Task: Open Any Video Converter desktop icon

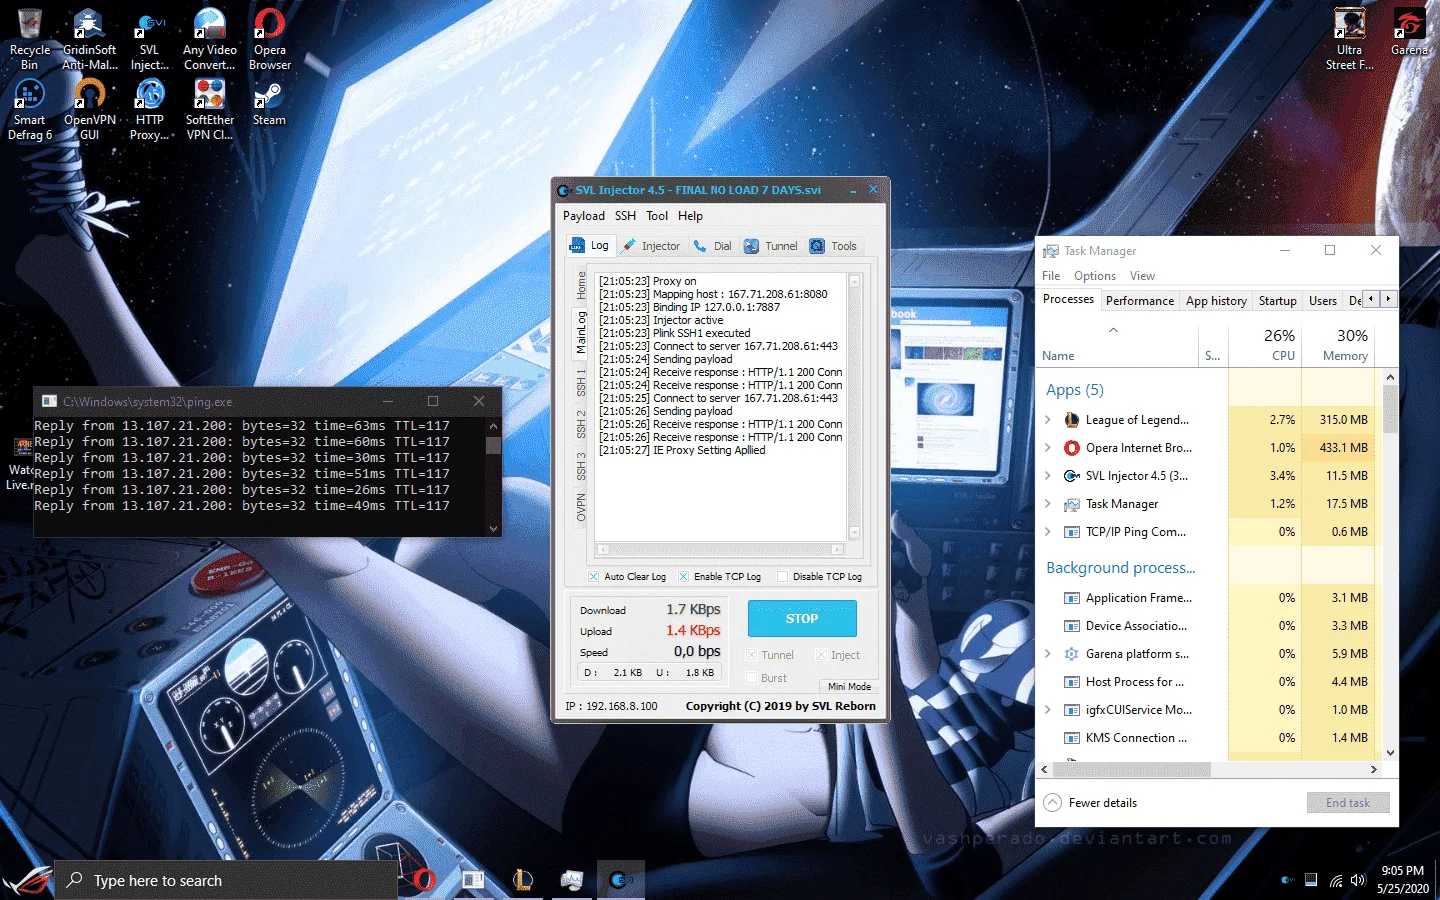Action: [210, 40]
